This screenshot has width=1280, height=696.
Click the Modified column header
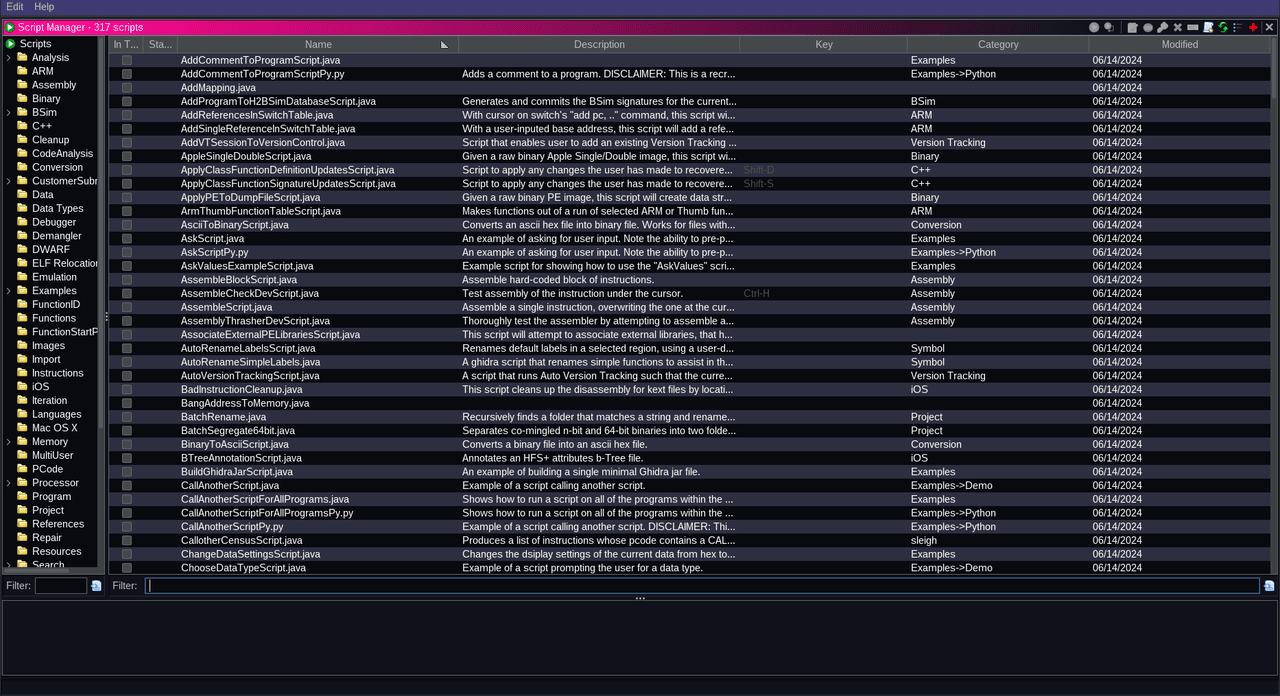click(1179, 45)
